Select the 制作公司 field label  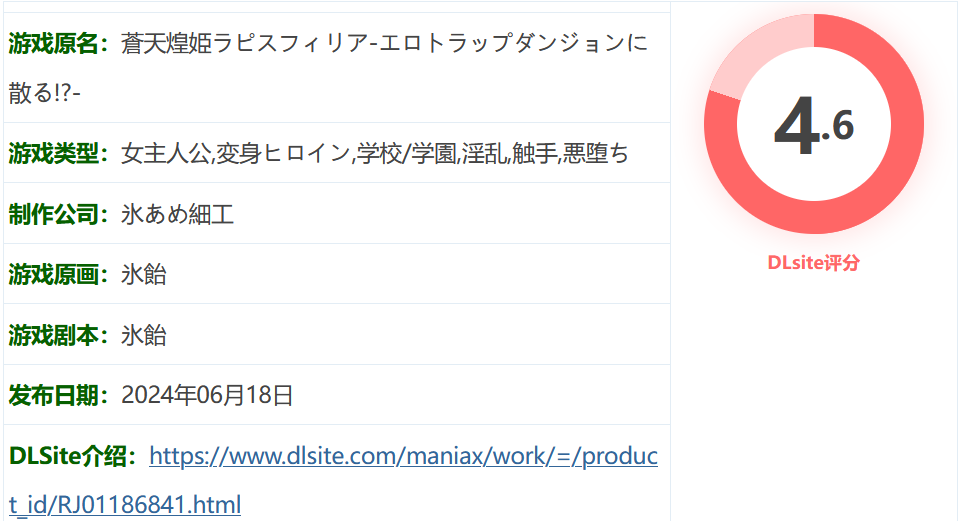[x=59, y=214]
